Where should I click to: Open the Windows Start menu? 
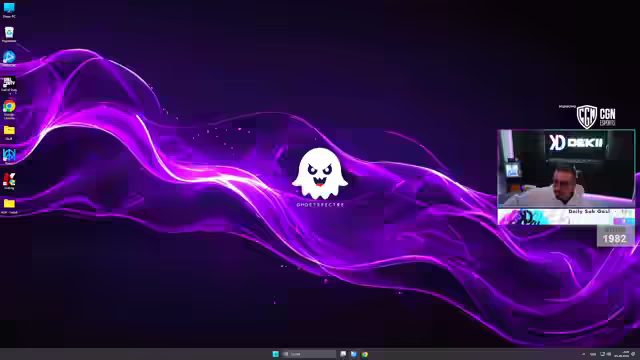tap(276, 354)
